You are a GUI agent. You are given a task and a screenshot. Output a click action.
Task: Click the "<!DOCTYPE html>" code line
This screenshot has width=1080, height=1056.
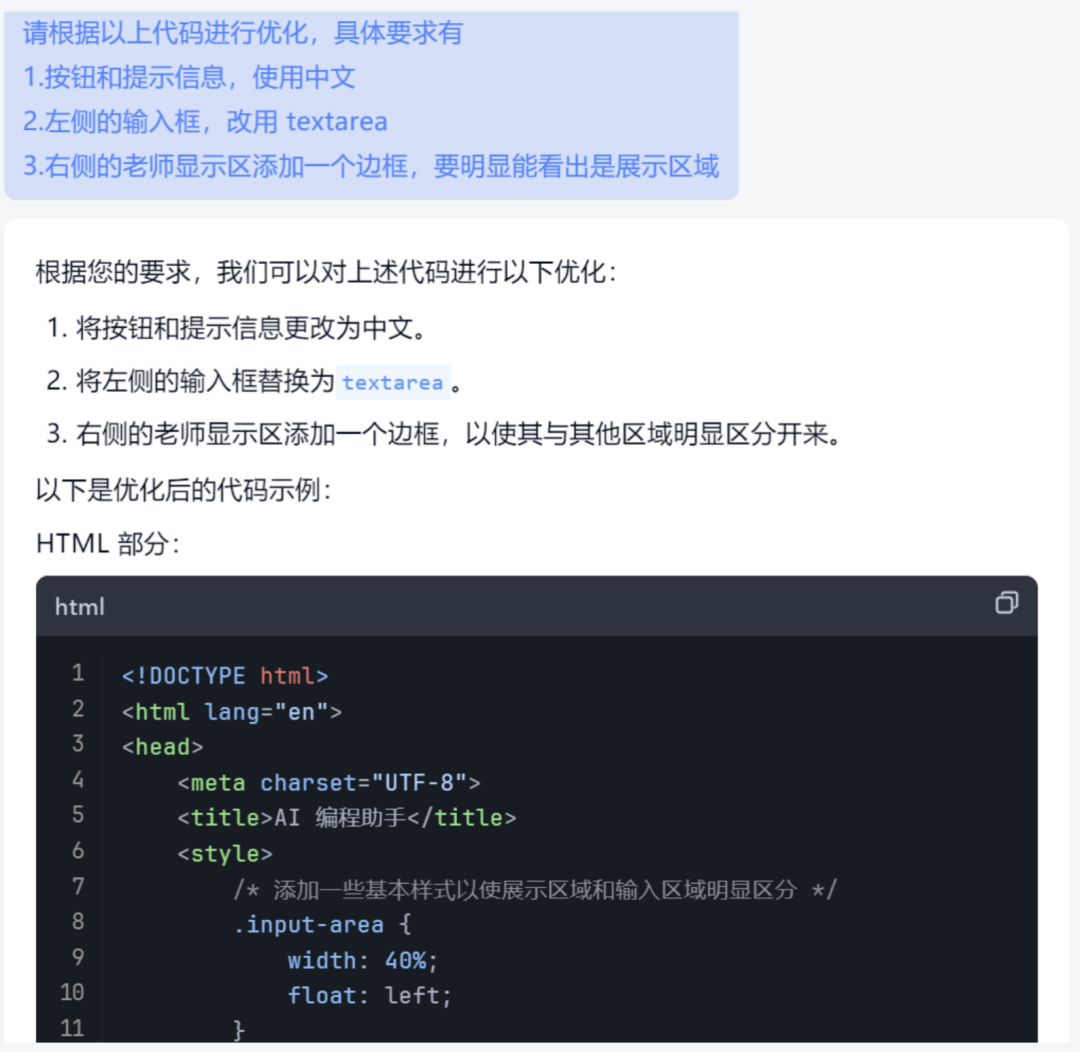[x=225, y=676]
